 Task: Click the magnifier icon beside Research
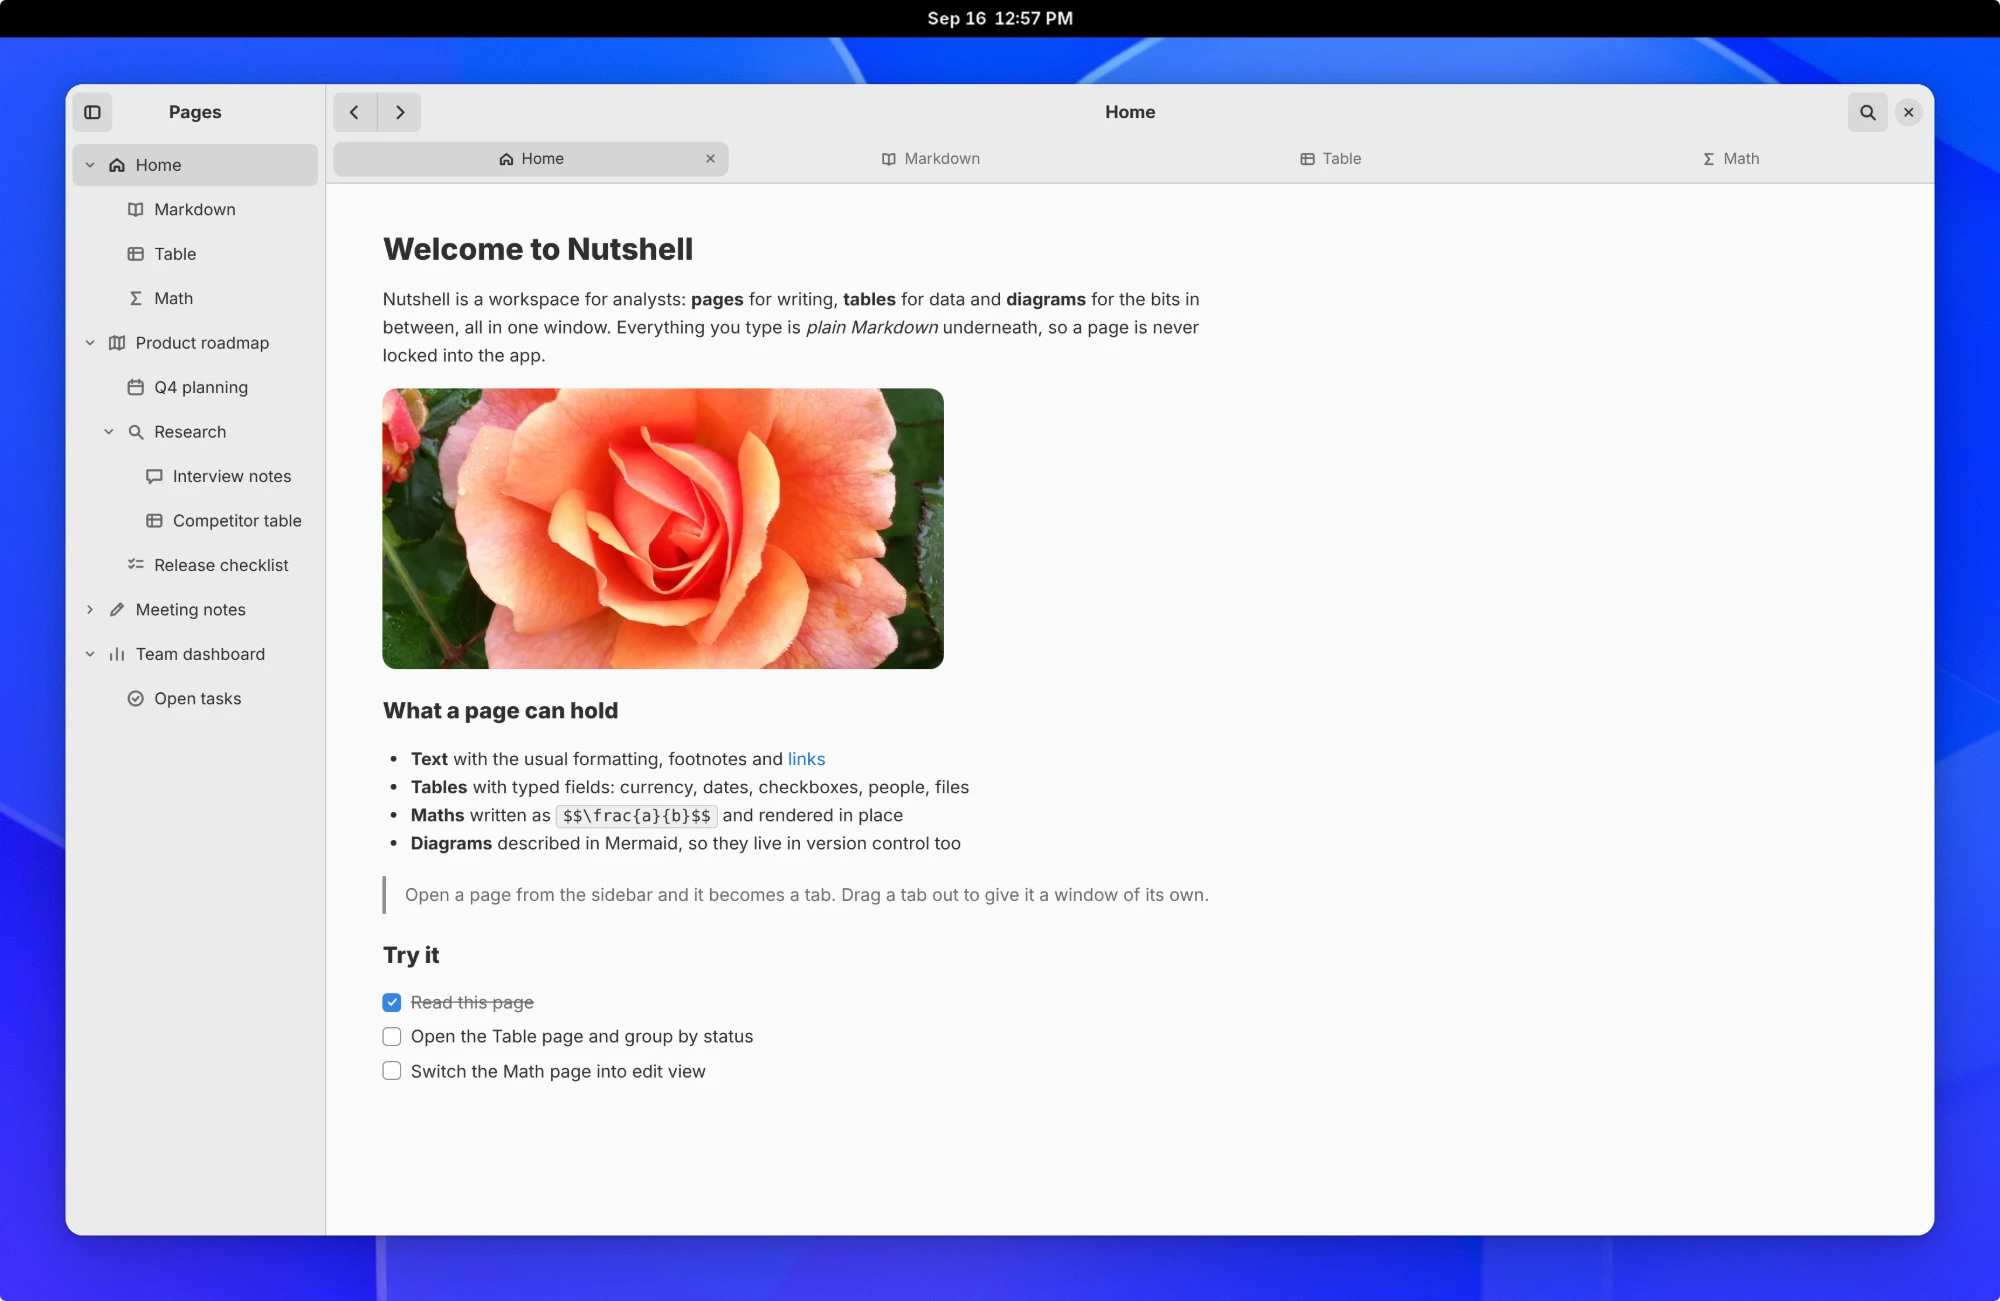136,432
